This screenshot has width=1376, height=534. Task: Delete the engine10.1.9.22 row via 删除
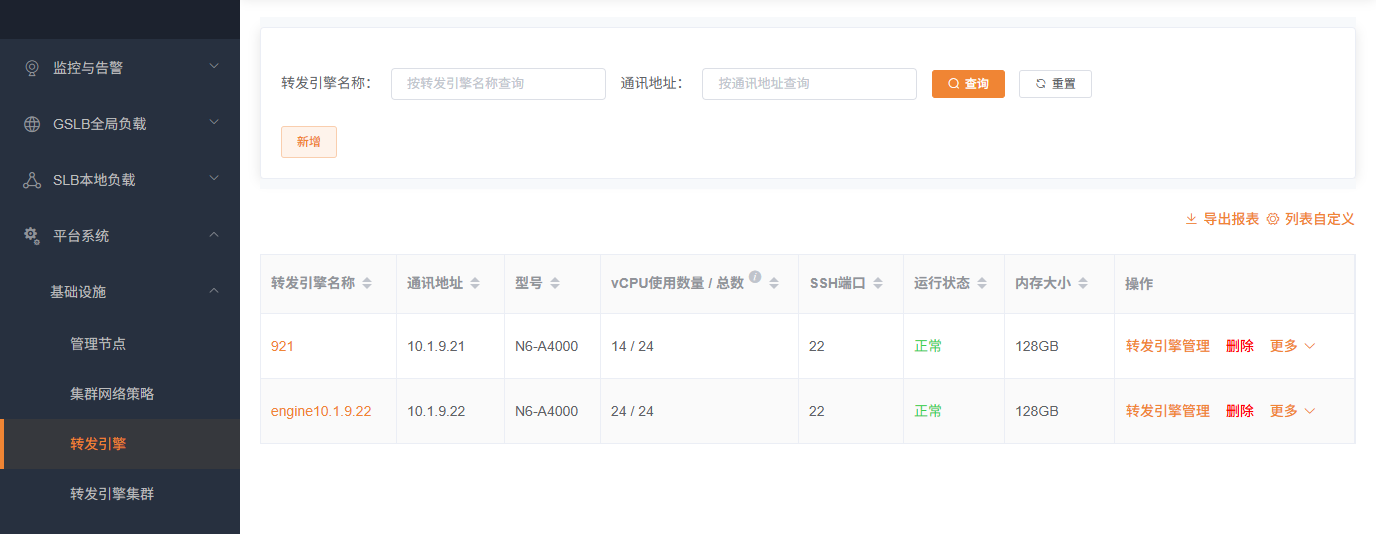pyautogui.click(x=1239, y=411)
